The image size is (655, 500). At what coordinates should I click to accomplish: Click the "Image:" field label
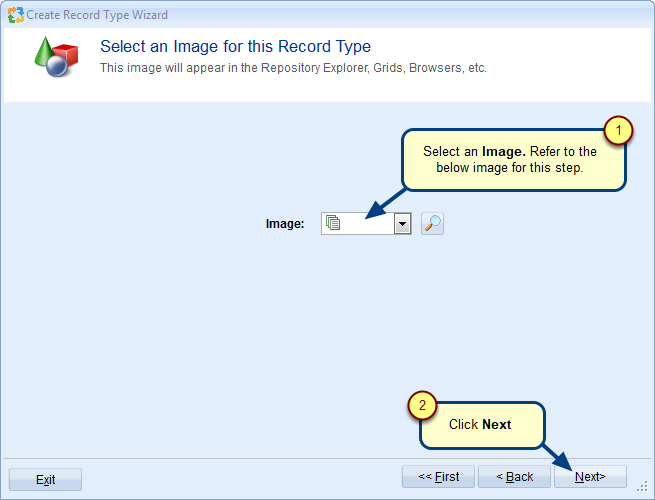pos(285,224)
